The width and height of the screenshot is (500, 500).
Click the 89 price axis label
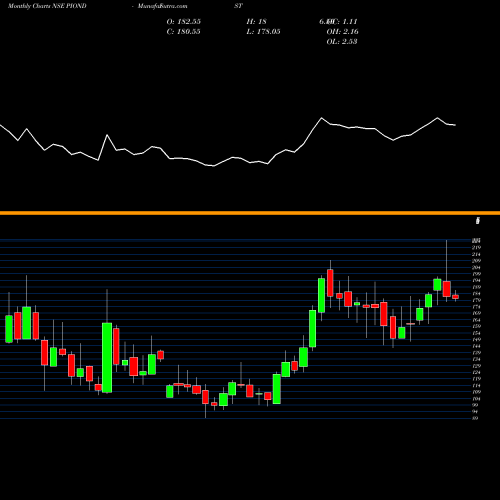(x=476, y=418)
